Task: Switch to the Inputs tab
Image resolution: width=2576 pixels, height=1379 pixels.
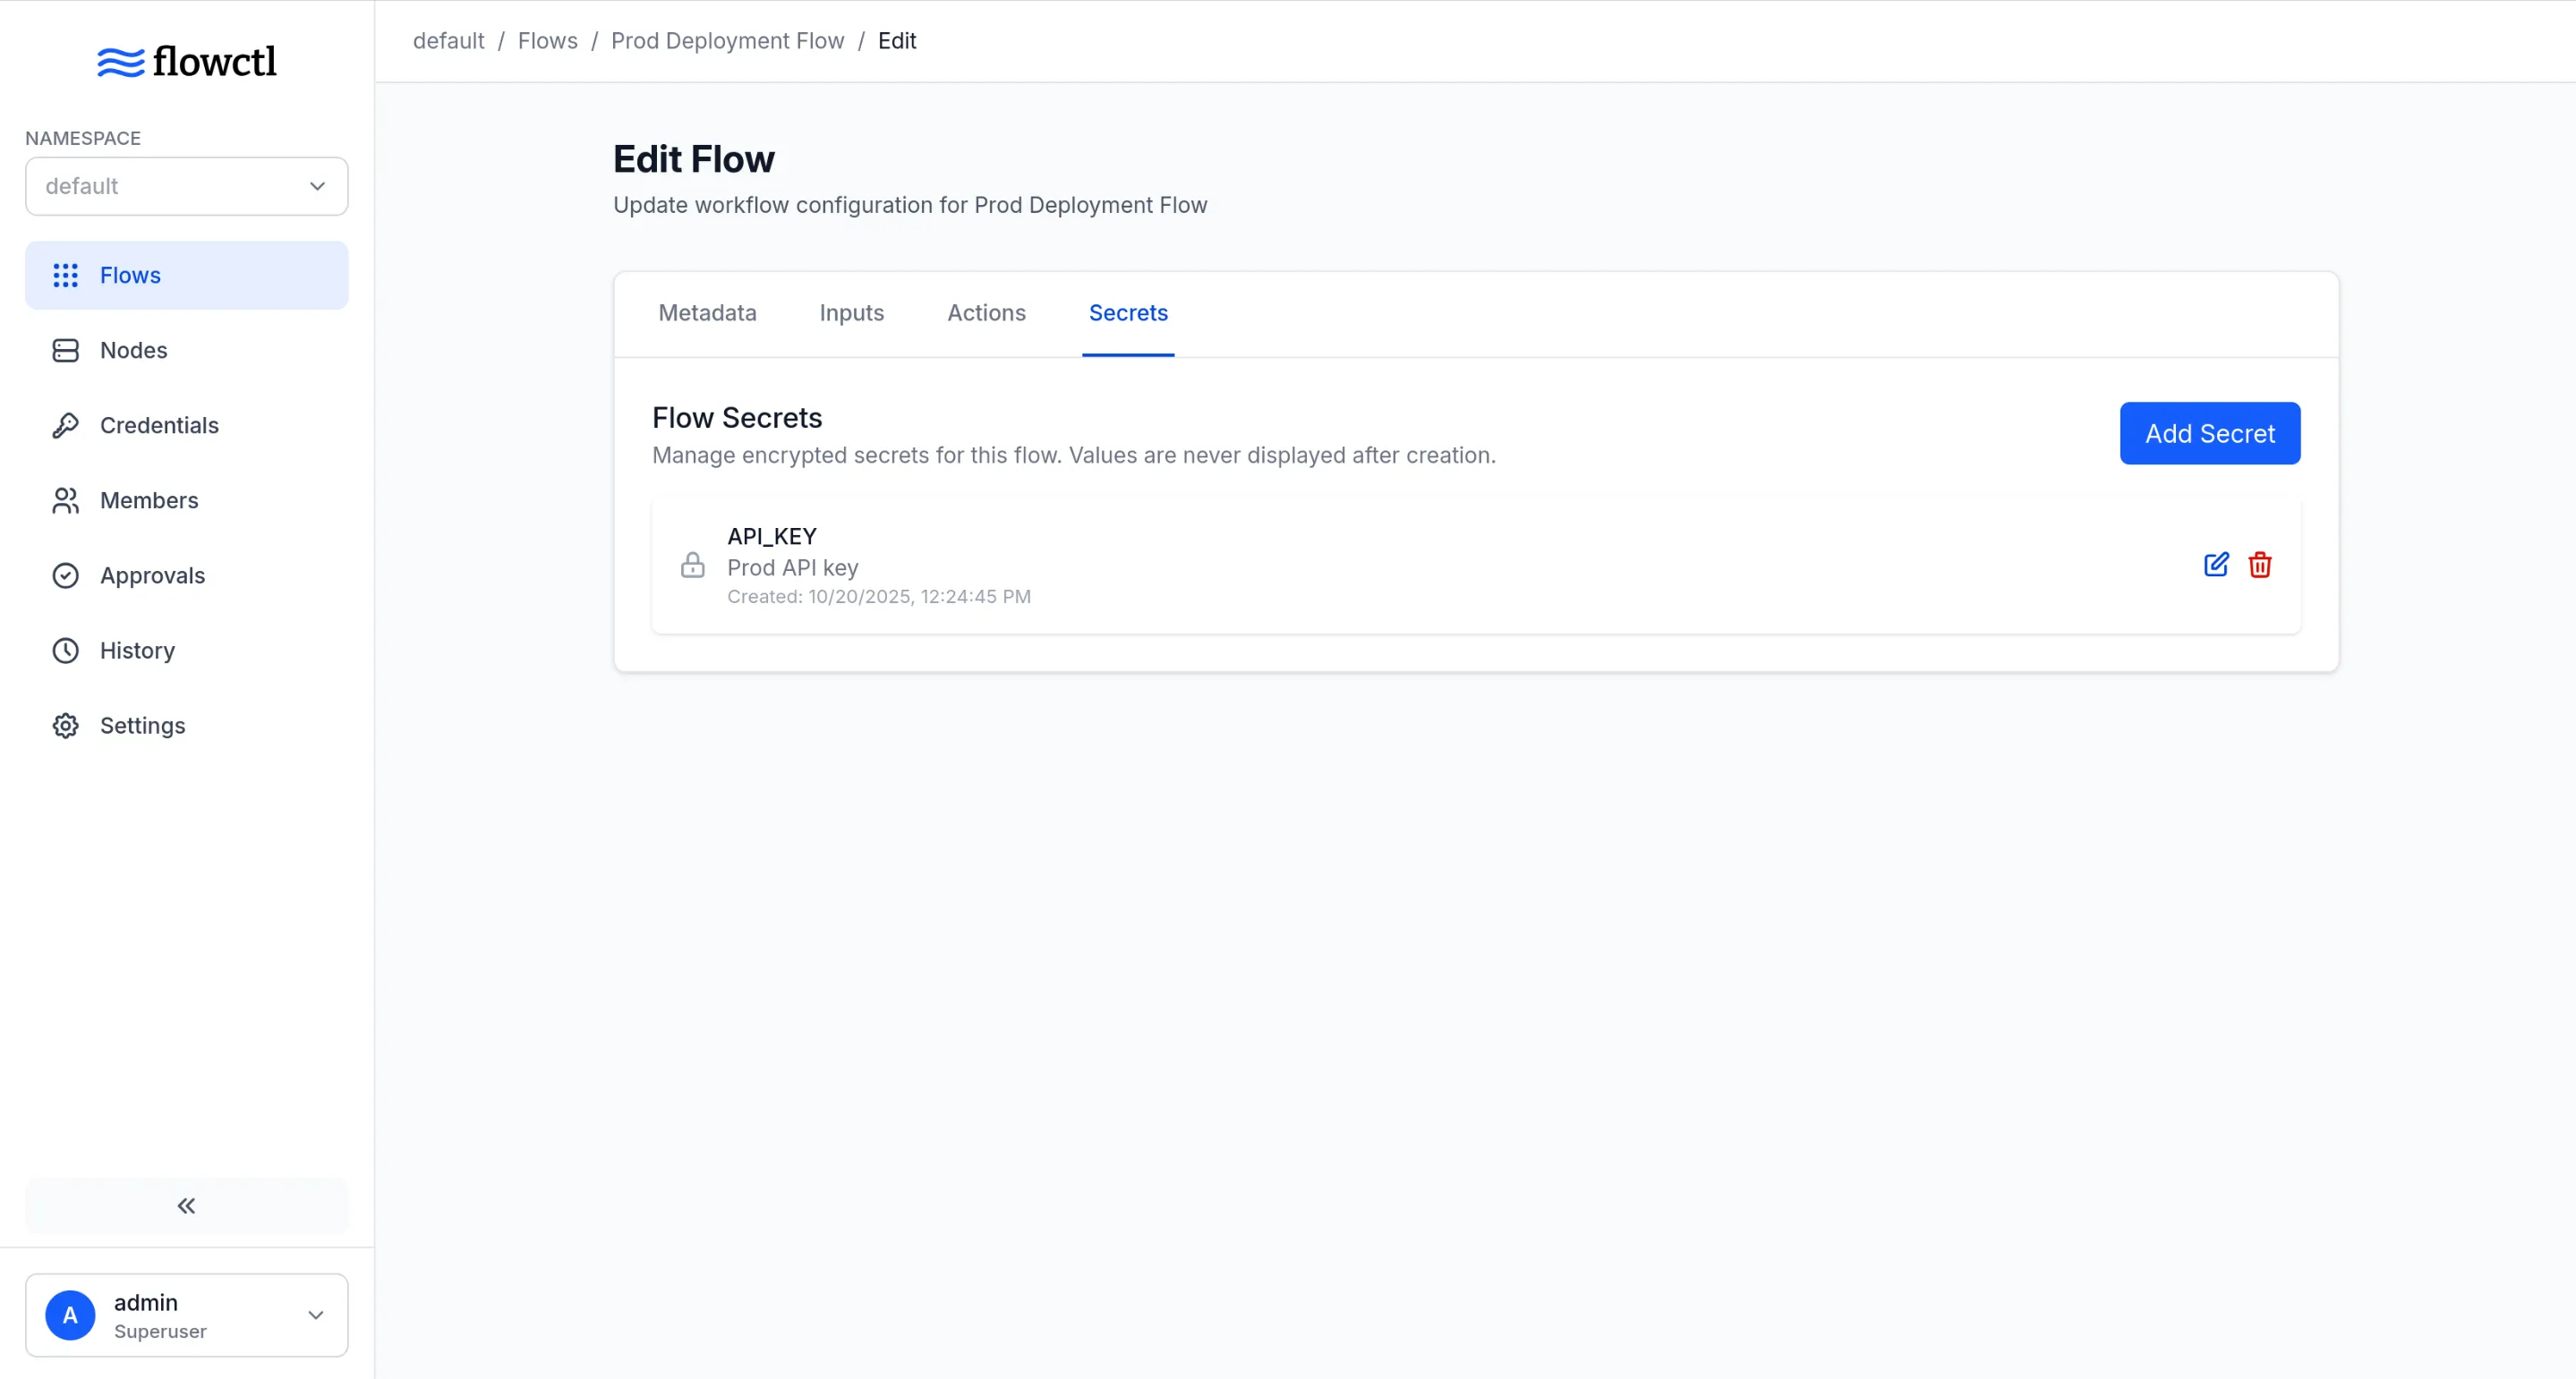Action: (x=851, y=313)
